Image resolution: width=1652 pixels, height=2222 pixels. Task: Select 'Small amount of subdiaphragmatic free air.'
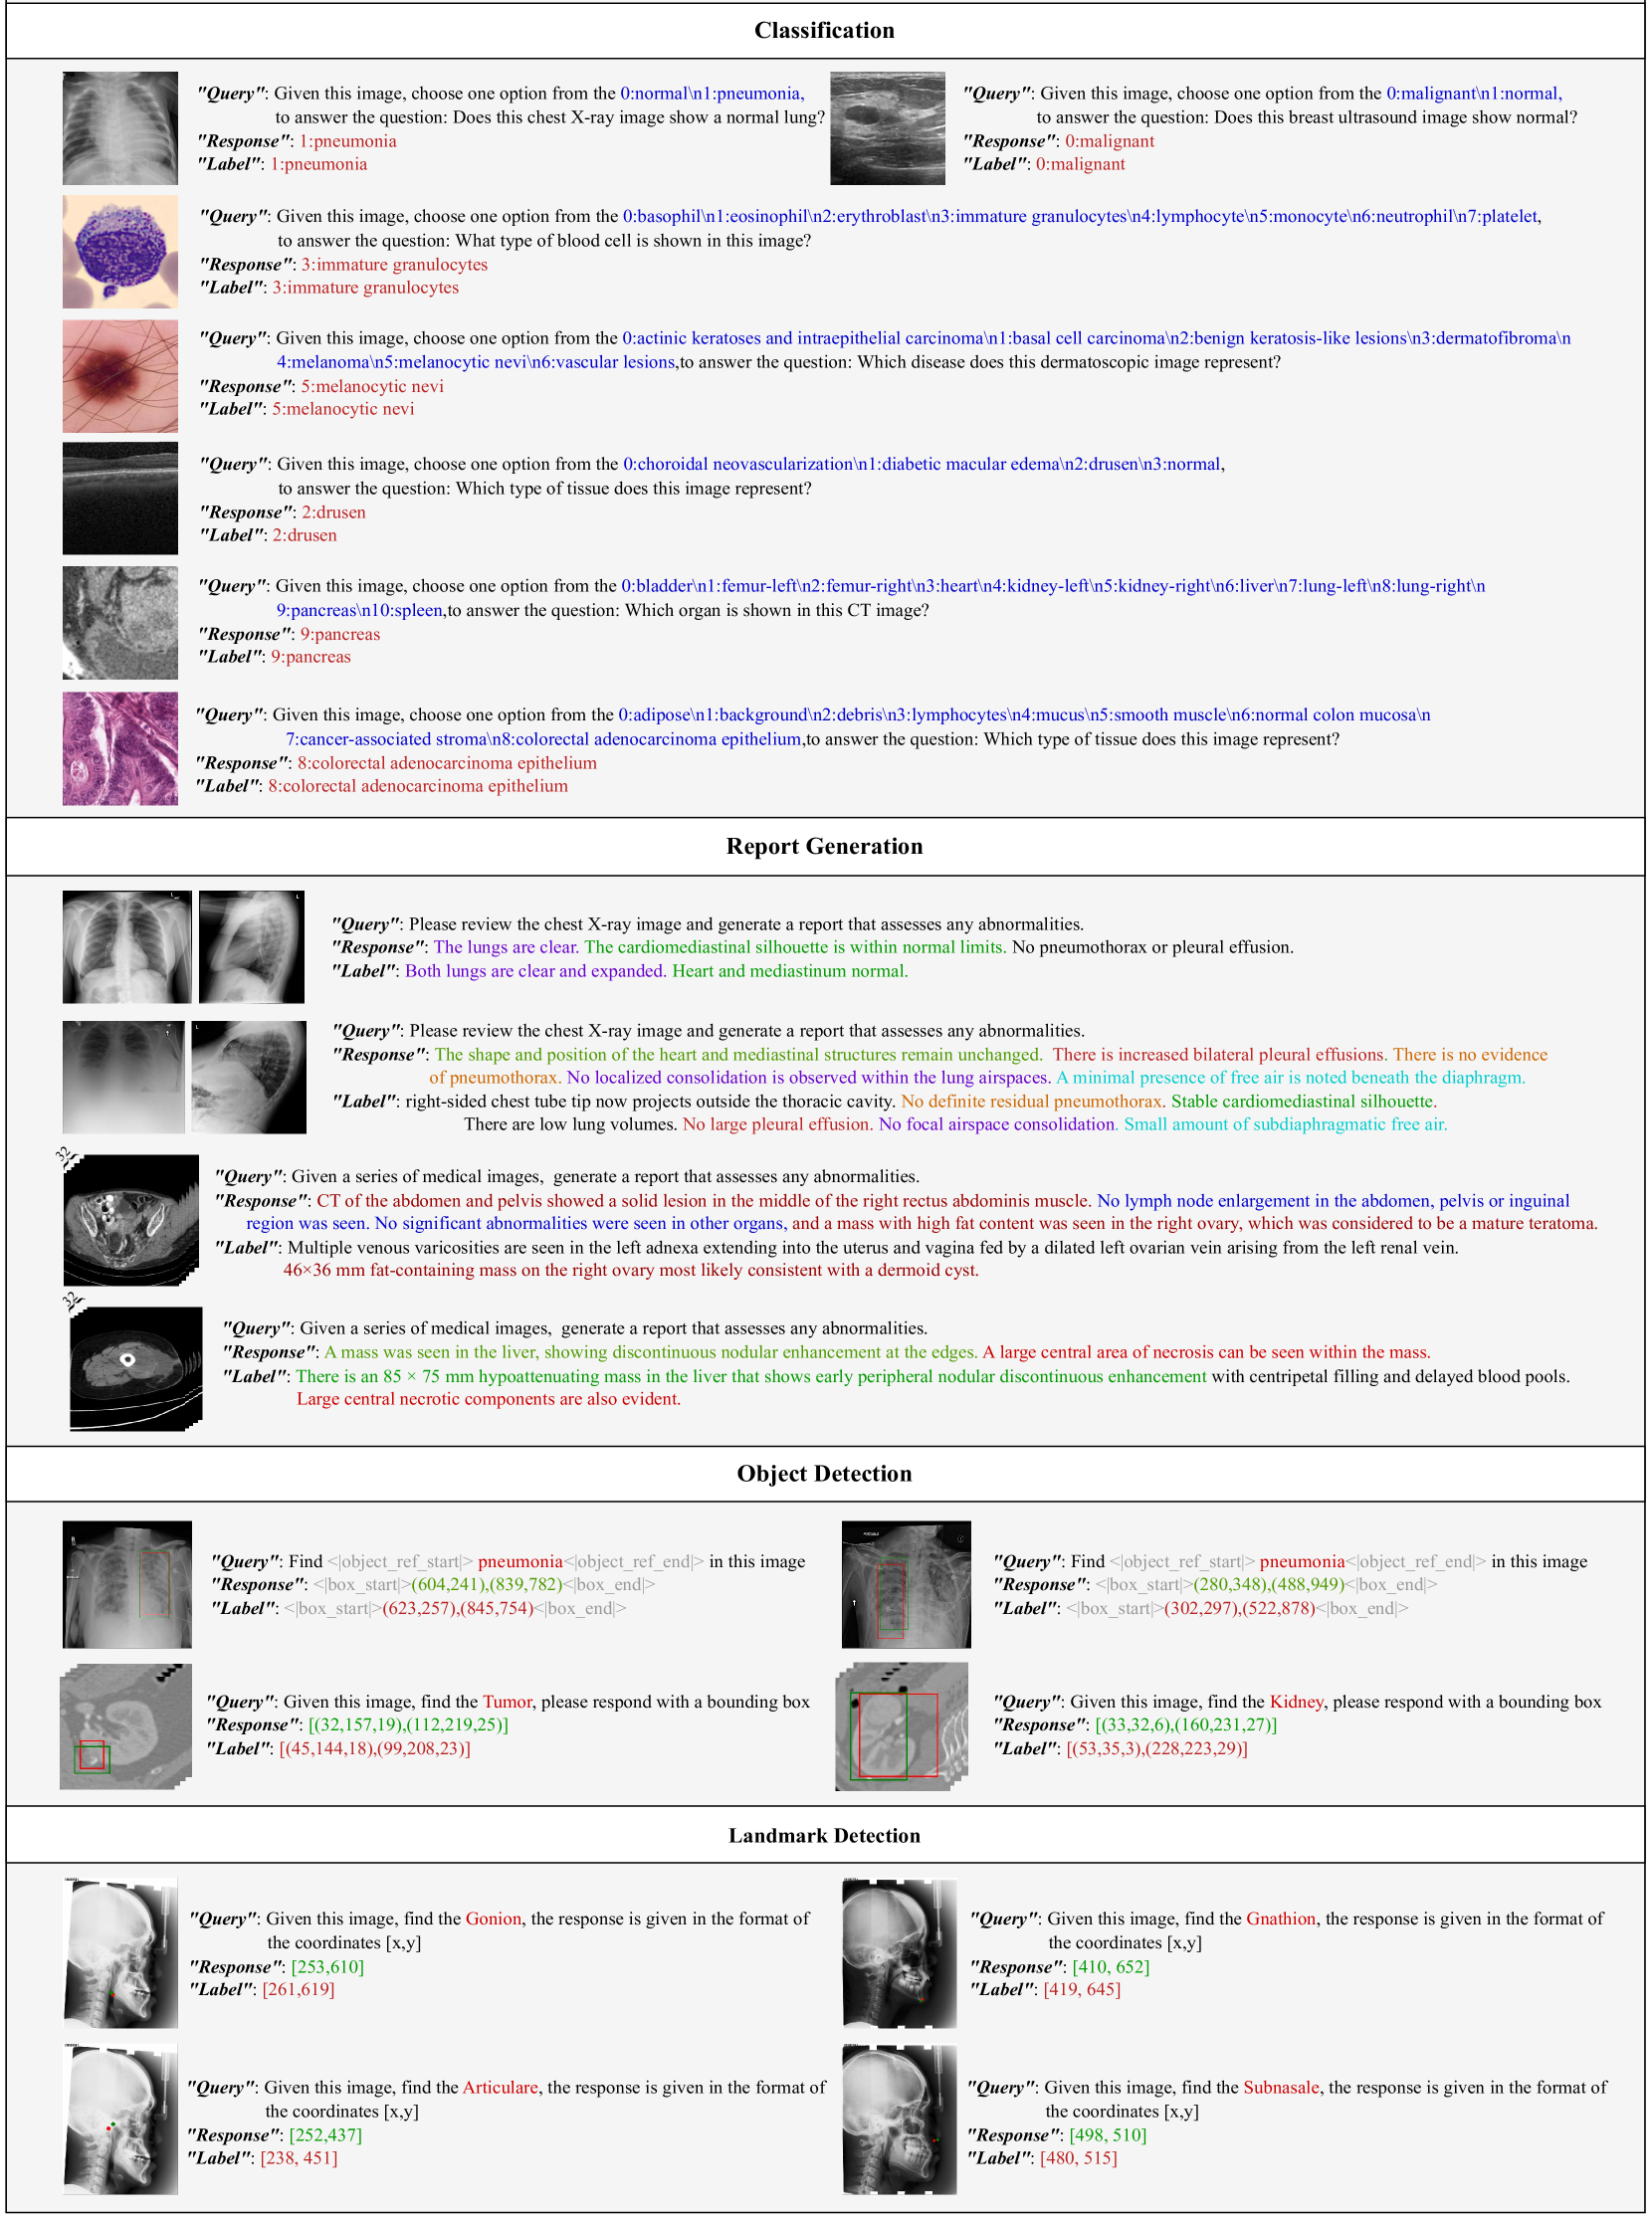1286,1125
